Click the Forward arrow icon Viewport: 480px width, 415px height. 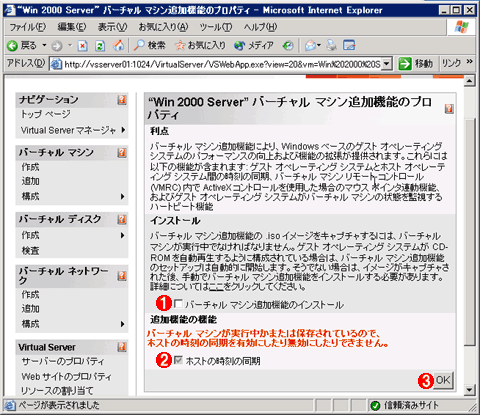[57, 46]
